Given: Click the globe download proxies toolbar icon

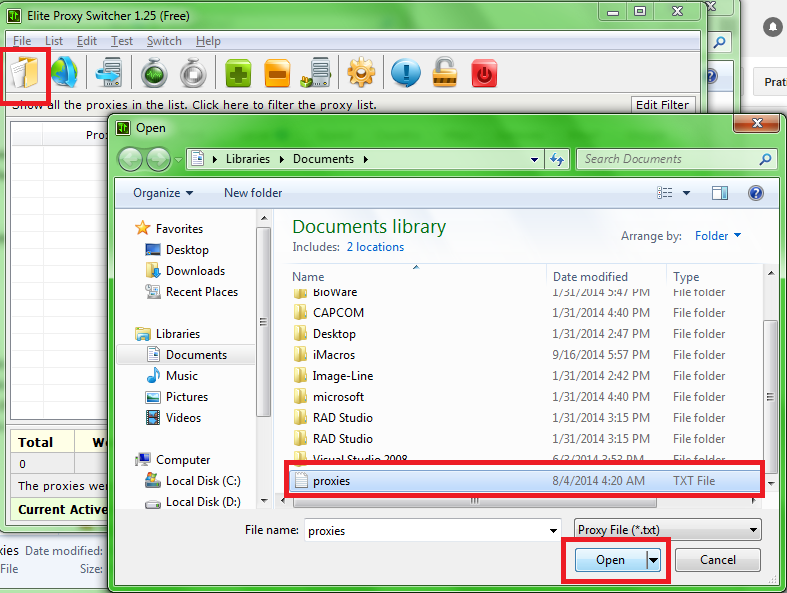Looking at the screenshot, I should [x=64, y=73].
